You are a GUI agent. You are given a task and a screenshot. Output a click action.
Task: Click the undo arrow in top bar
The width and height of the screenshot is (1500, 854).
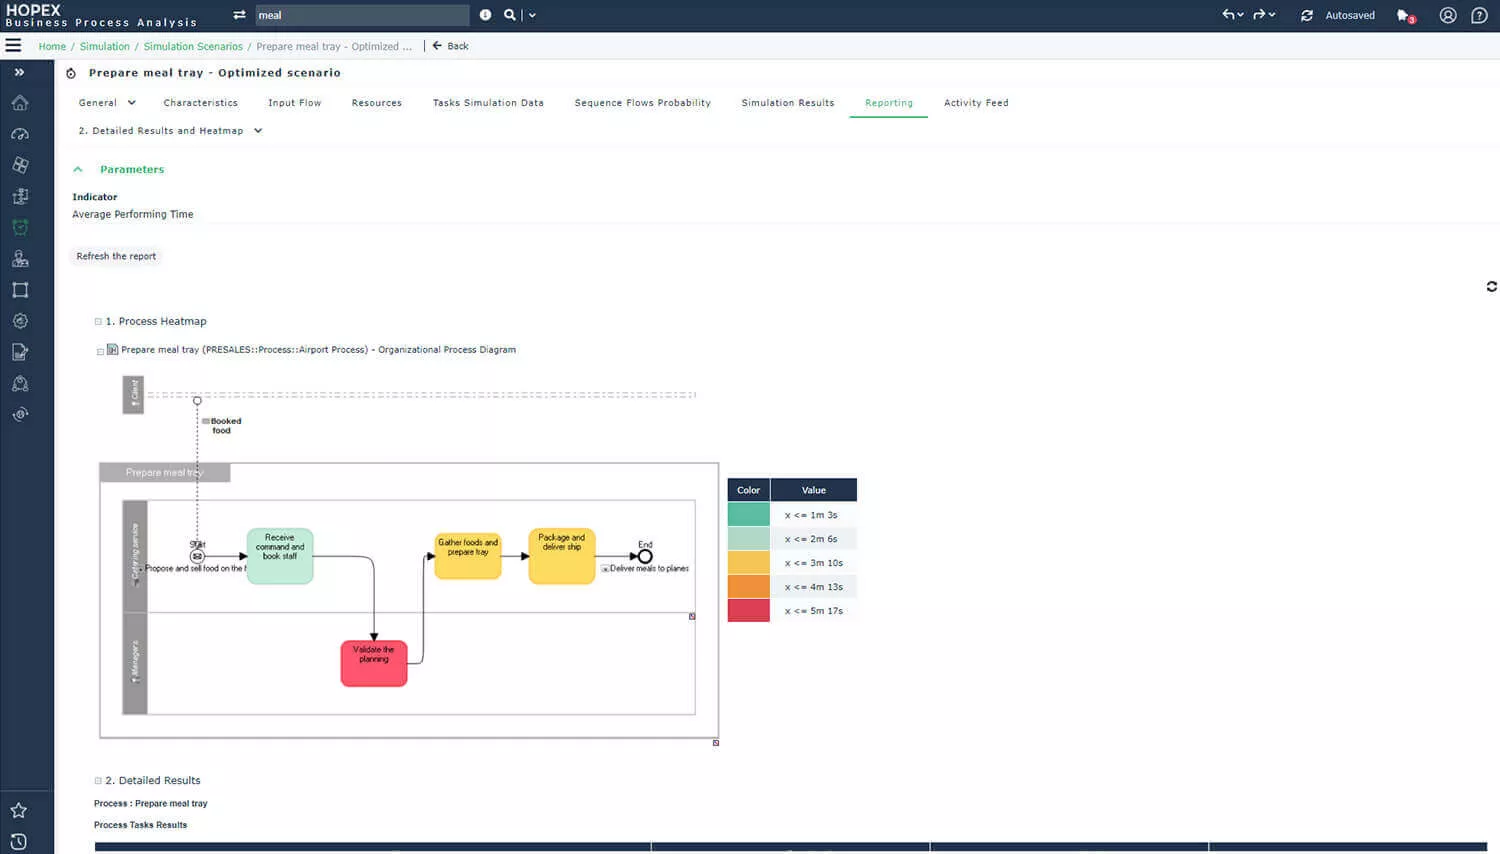pyautogui.click(x=1228, y=15)
